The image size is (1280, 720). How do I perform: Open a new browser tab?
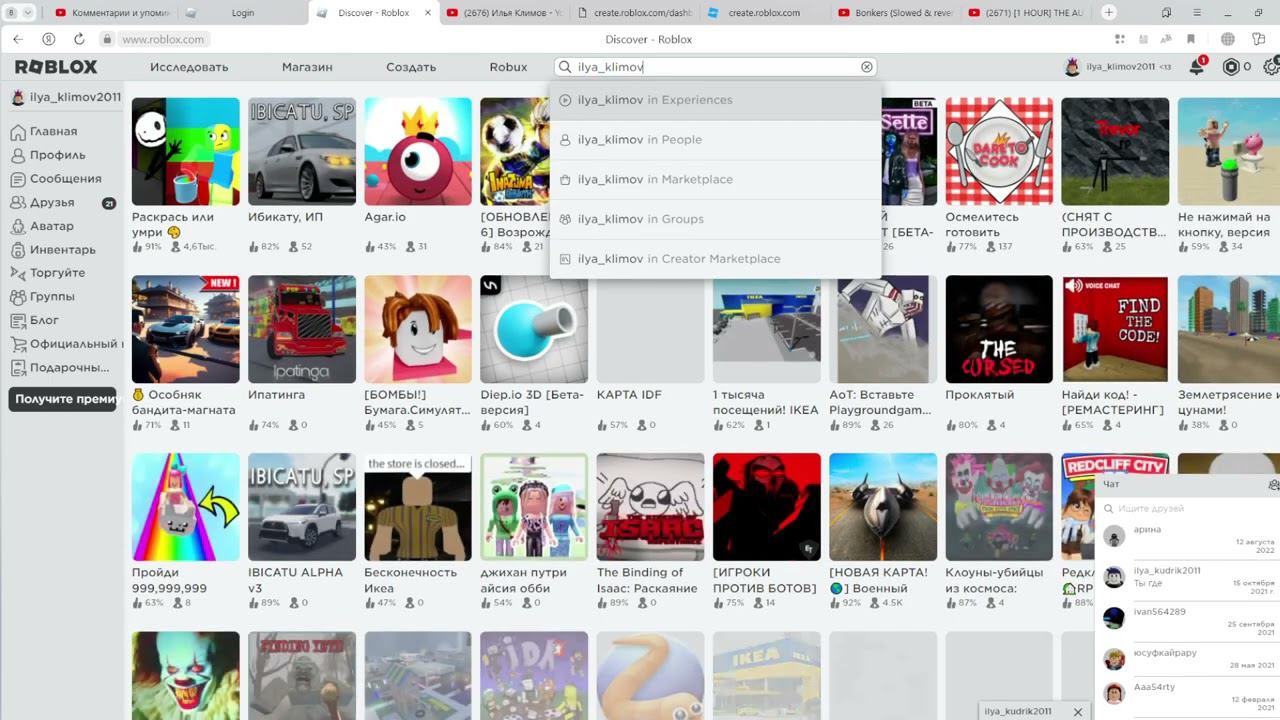1109,12
